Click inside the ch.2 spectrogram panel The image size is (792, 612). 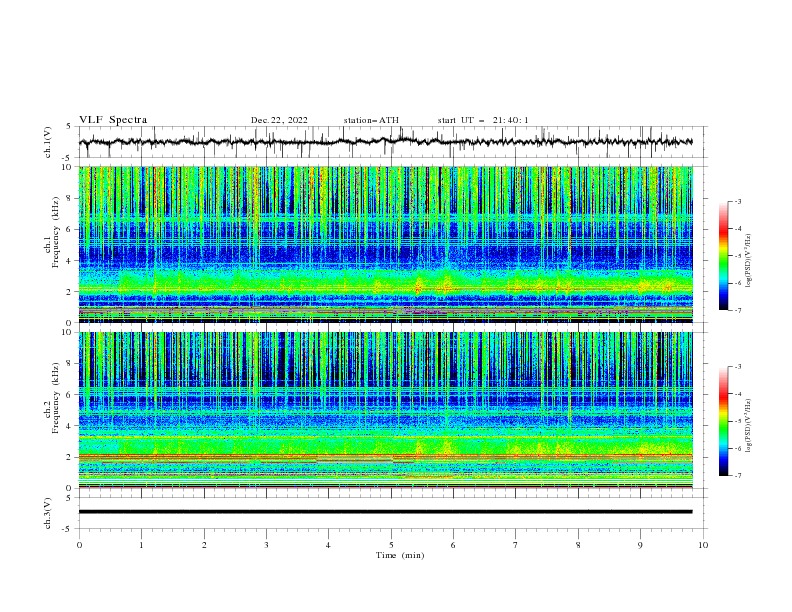[x=385, y=410]
